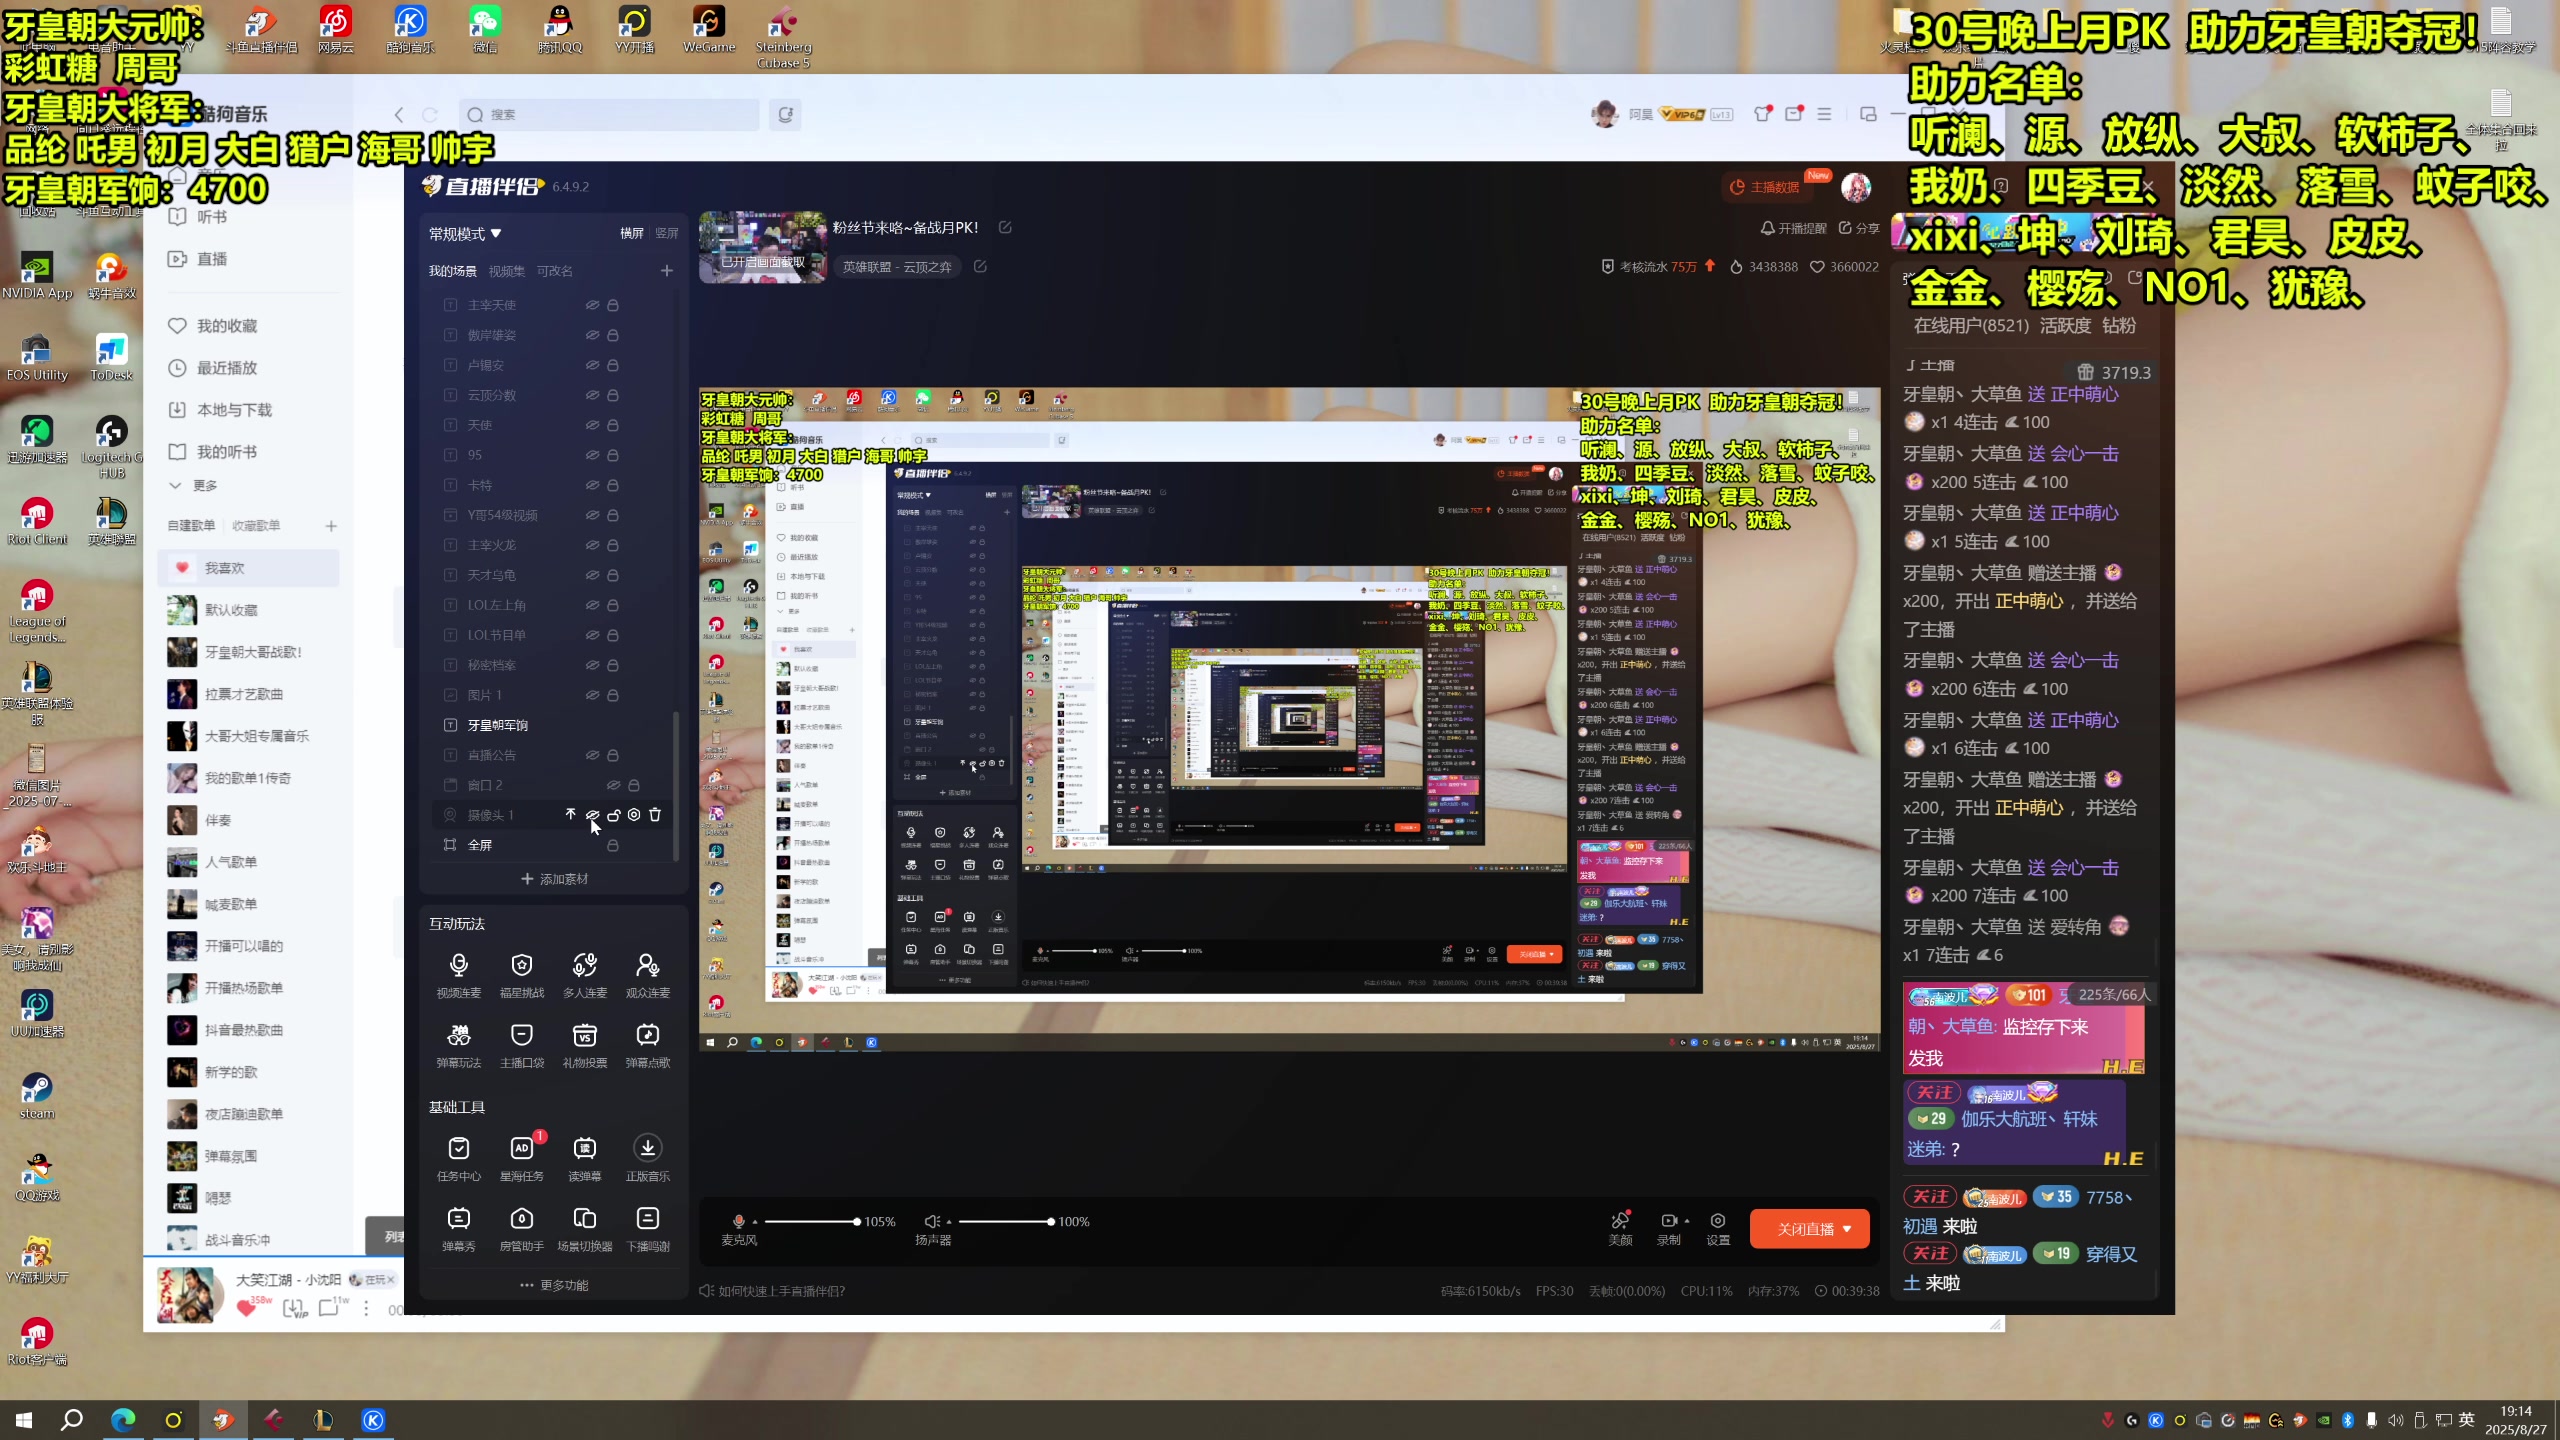The width and height of the screenshot is (2560, 1440).
Task: Open the 读弹幕 read danmaku tool
Action: [x=584, y=1158]
